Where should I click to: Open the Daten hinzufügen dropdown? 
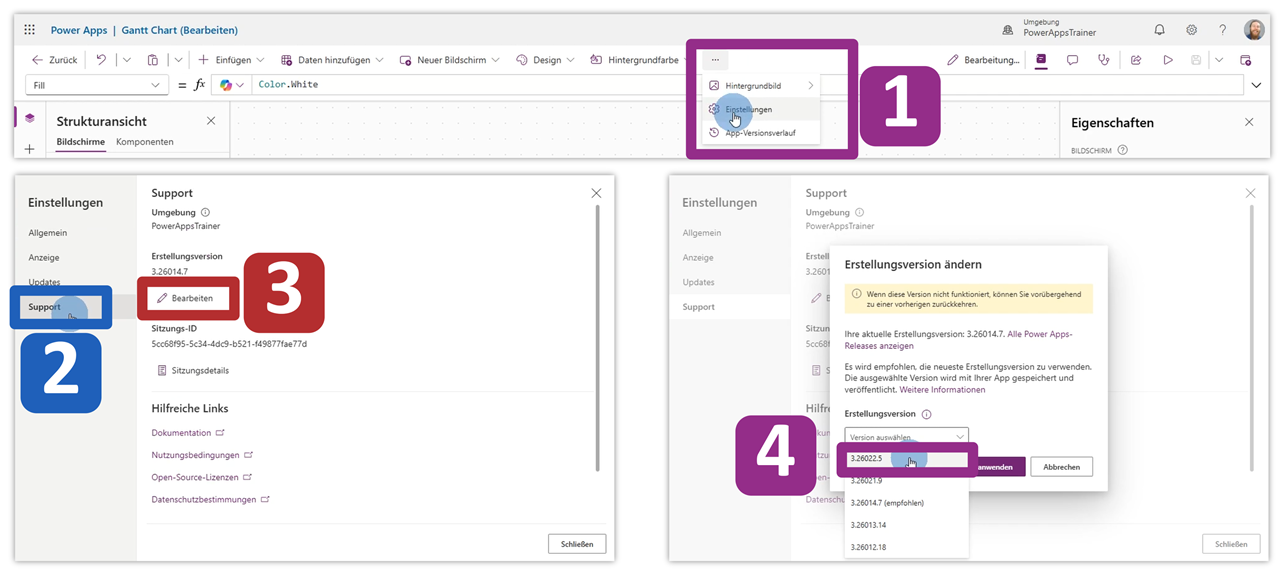pyautogui.click(x=332, y=60)
